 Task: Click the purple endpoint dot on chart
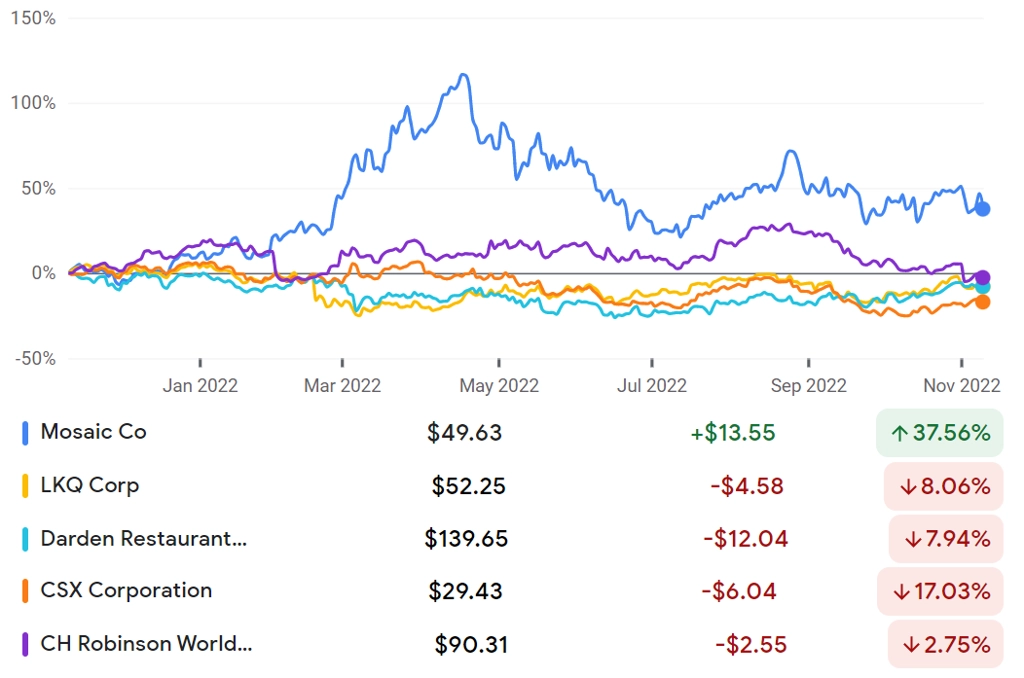(982, 278)
